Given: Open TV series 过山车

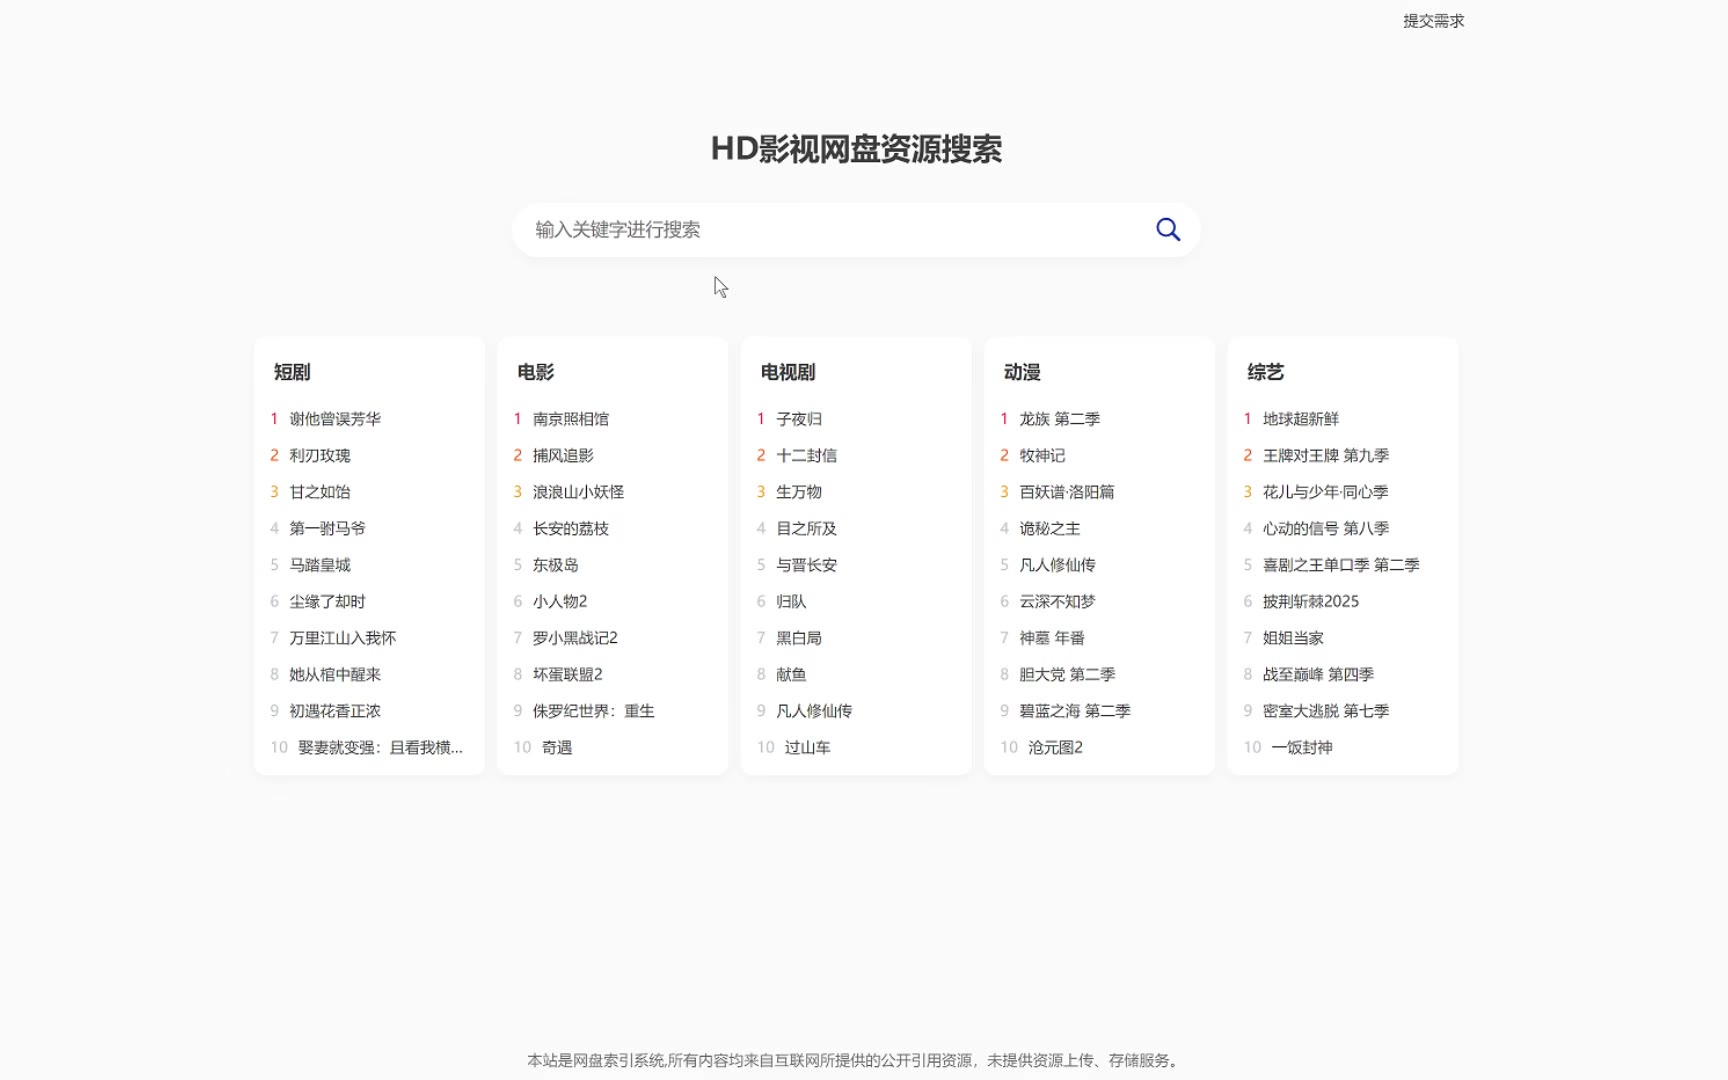Looking at the screenshot, I should pyautogui.click(x=808, y=747).
